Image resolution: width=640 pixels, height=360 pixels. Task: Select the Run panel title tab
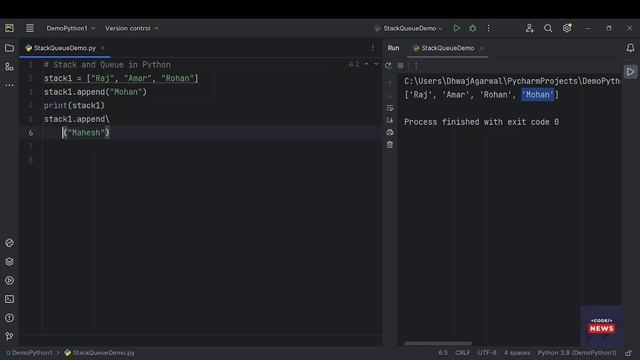point(393,48)
